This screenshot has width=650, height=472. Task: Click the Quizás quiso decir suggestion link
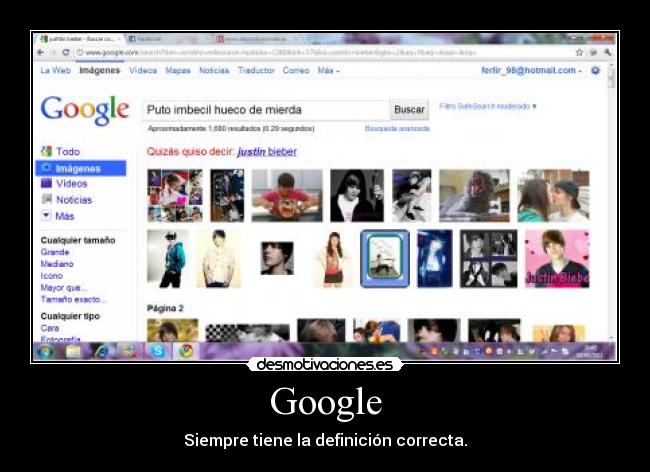click(267, 152)
